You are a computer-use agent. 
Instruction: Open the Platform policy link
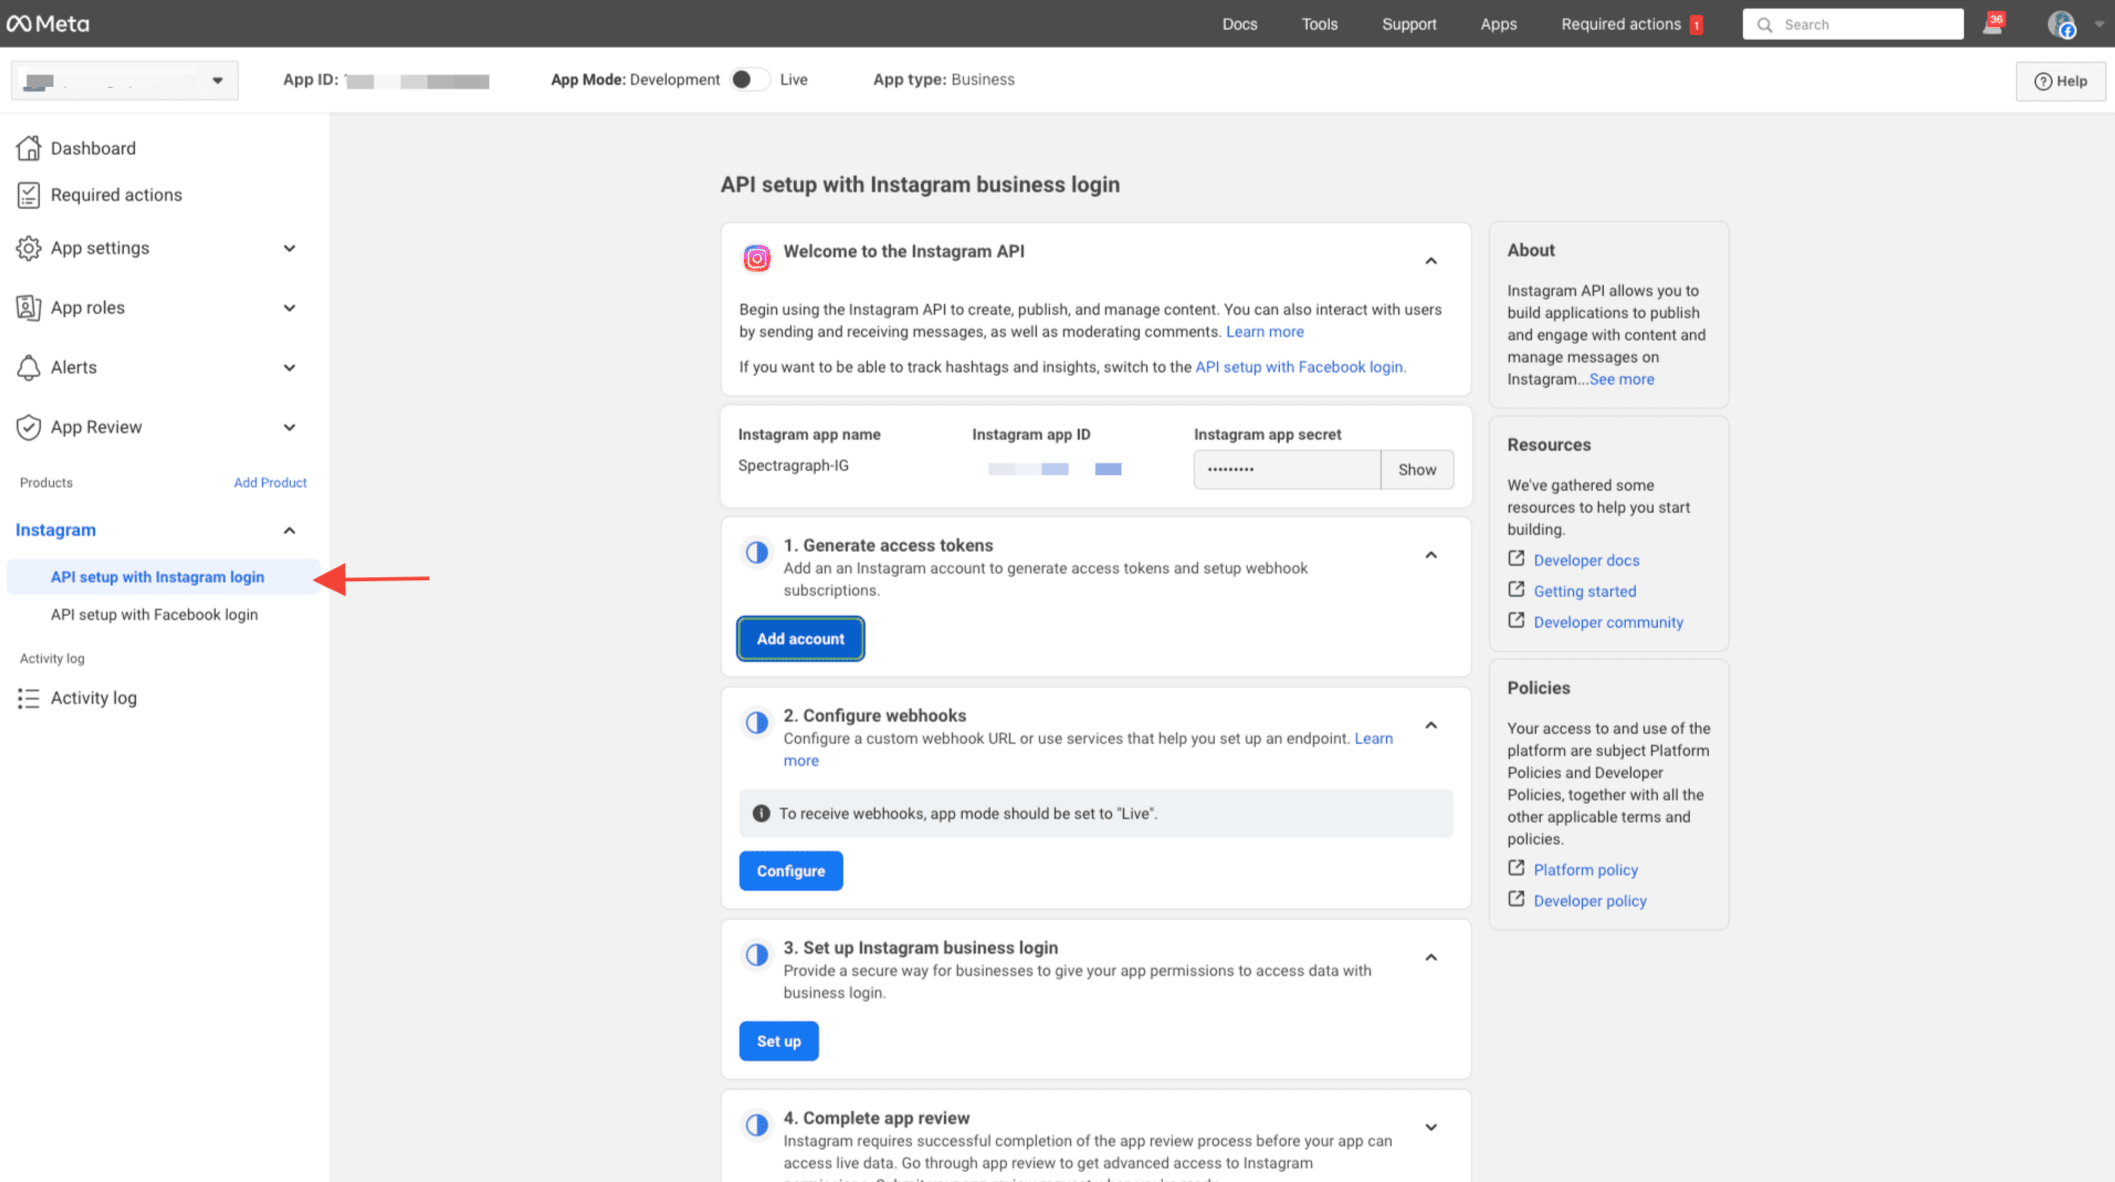(1585, 870)
